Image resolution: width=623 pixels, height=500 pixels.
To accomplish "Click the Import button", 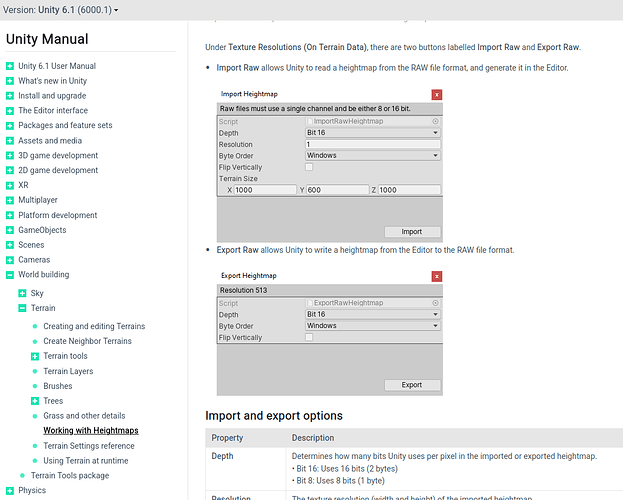I will click(412, 232).
